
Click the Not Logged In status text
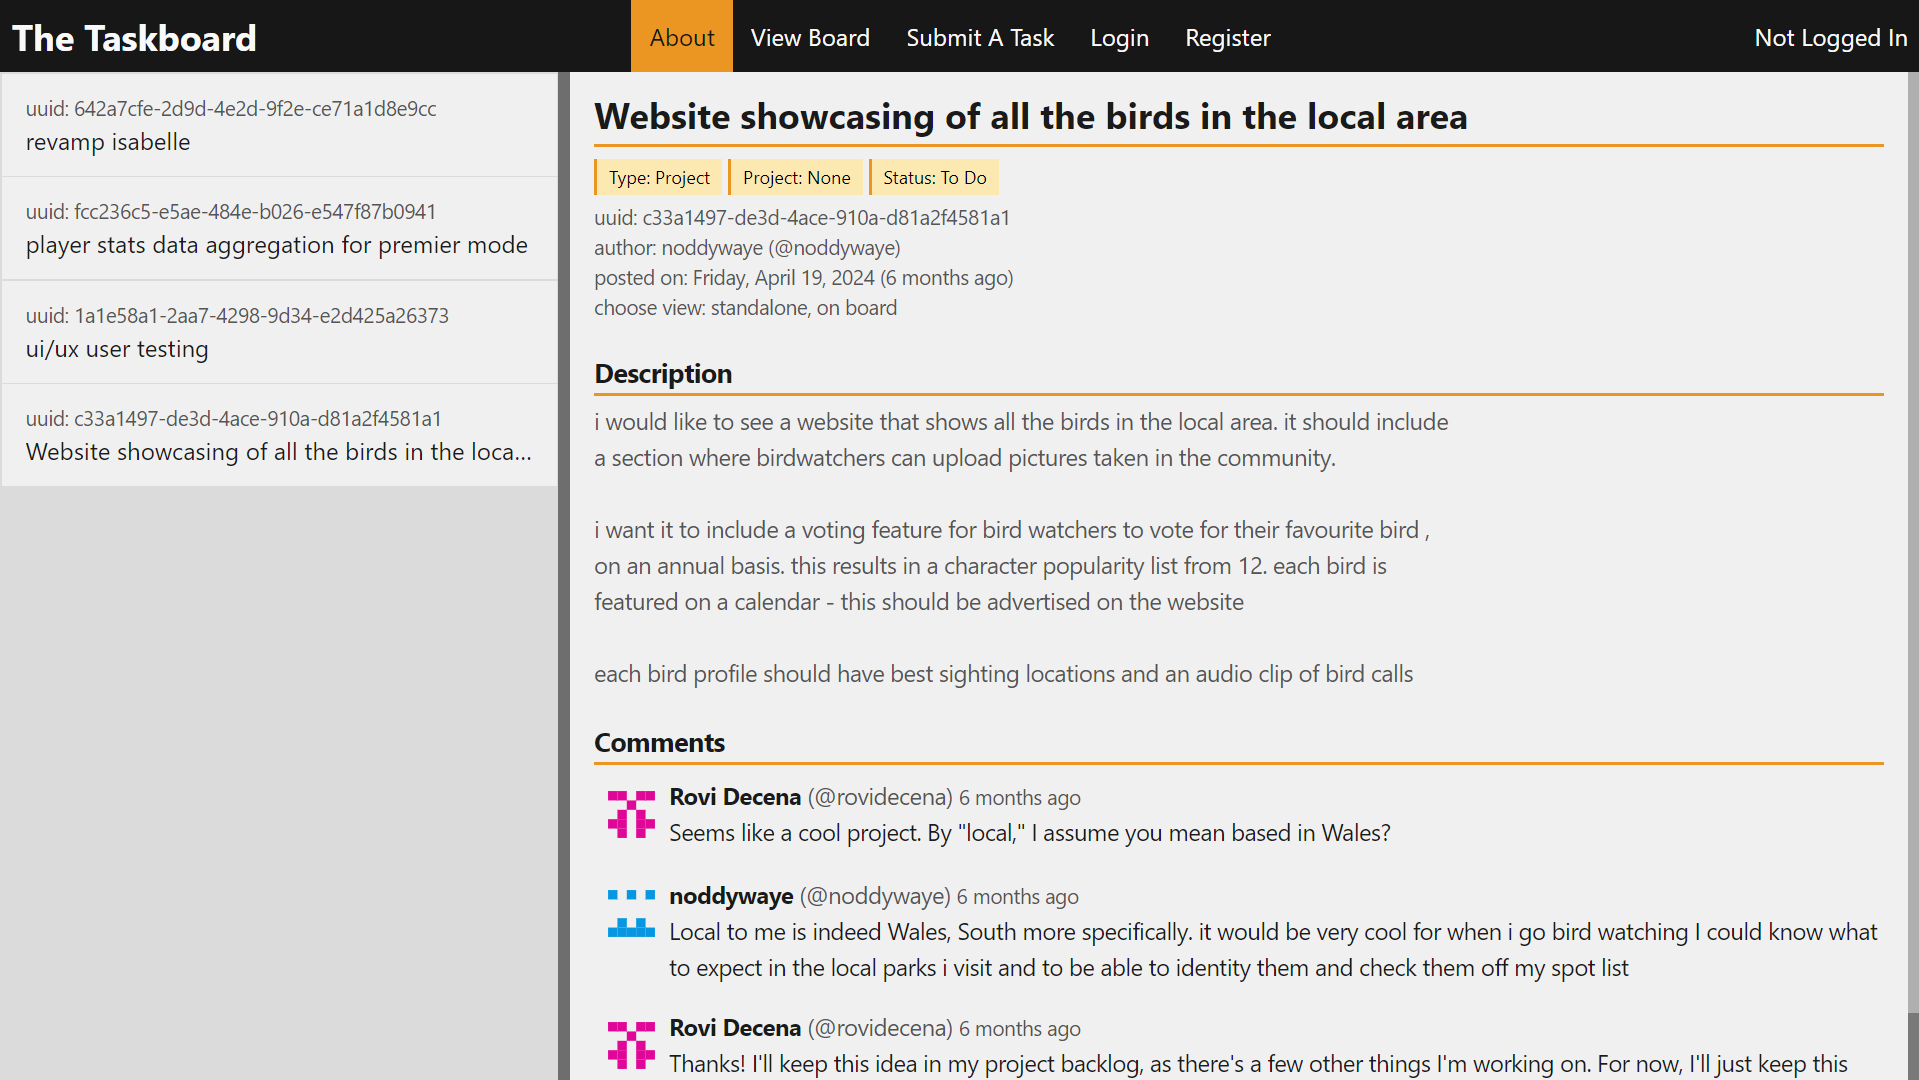pos(1831,37)
